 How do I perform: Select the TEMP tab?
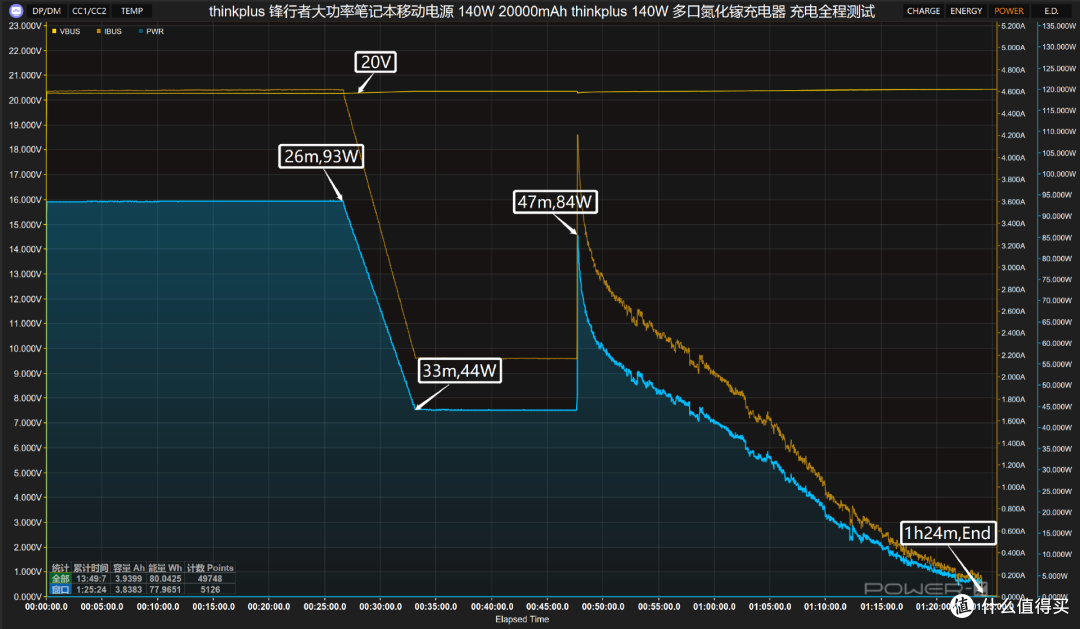click(132, 11)
